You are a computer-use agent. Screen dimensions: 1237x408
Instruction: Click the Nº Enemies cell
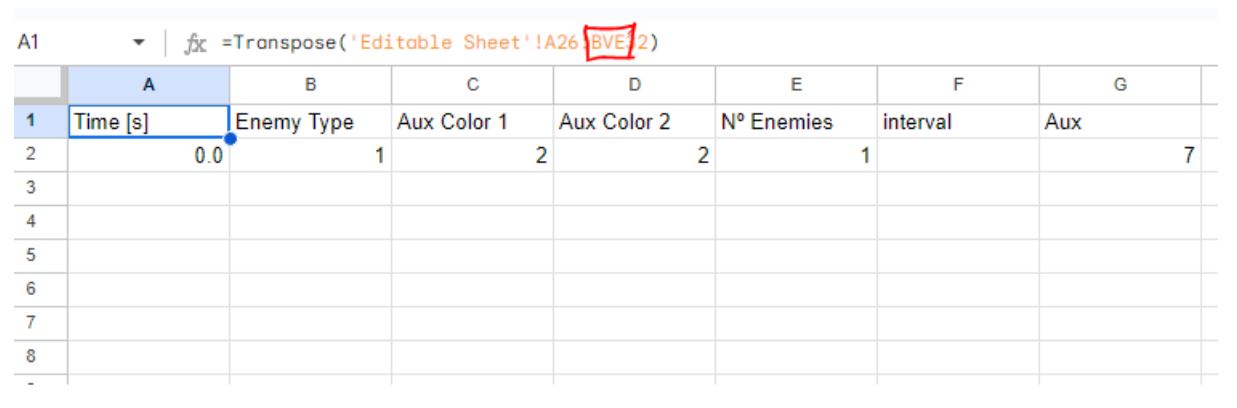796,122
